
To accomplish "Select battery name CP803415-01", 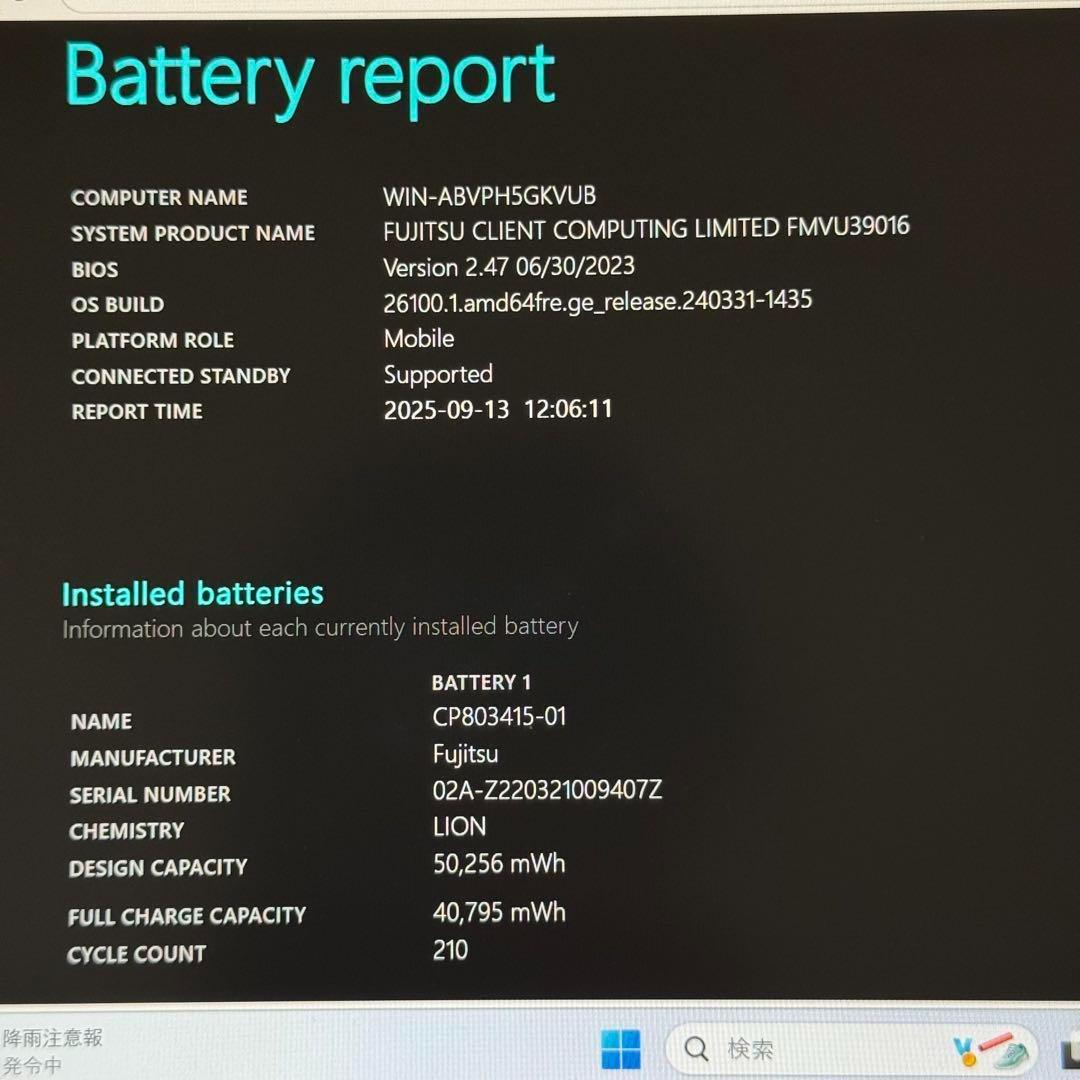I will point(499,717).
